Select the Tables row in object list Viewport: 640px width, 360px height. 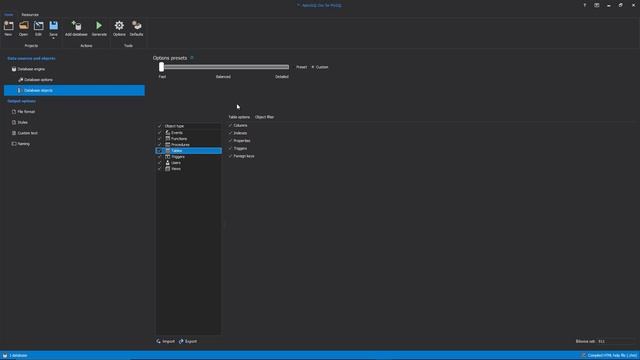[x=189, y=151]
